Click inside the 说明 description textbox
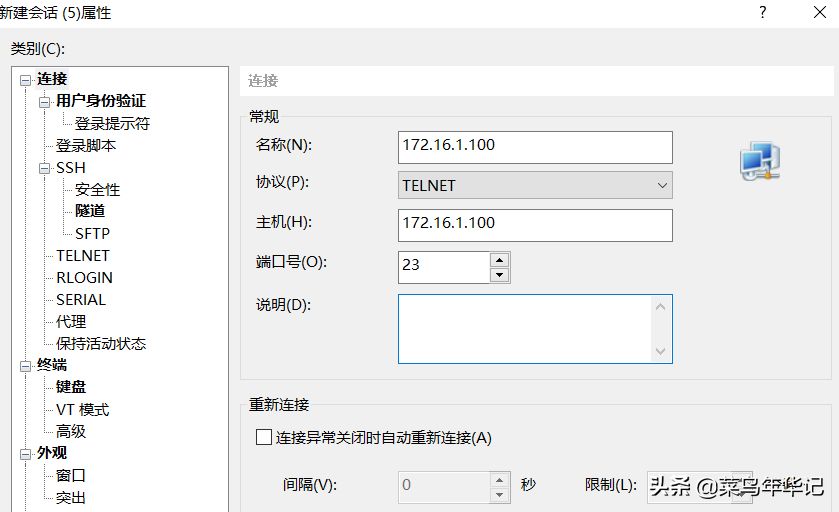 point(525,328)
